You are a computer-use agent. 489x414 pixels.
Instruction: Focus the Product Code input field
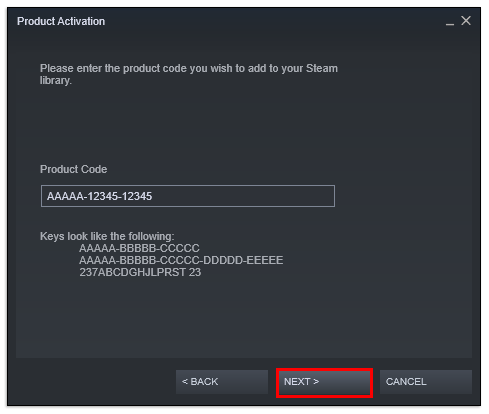188,196
